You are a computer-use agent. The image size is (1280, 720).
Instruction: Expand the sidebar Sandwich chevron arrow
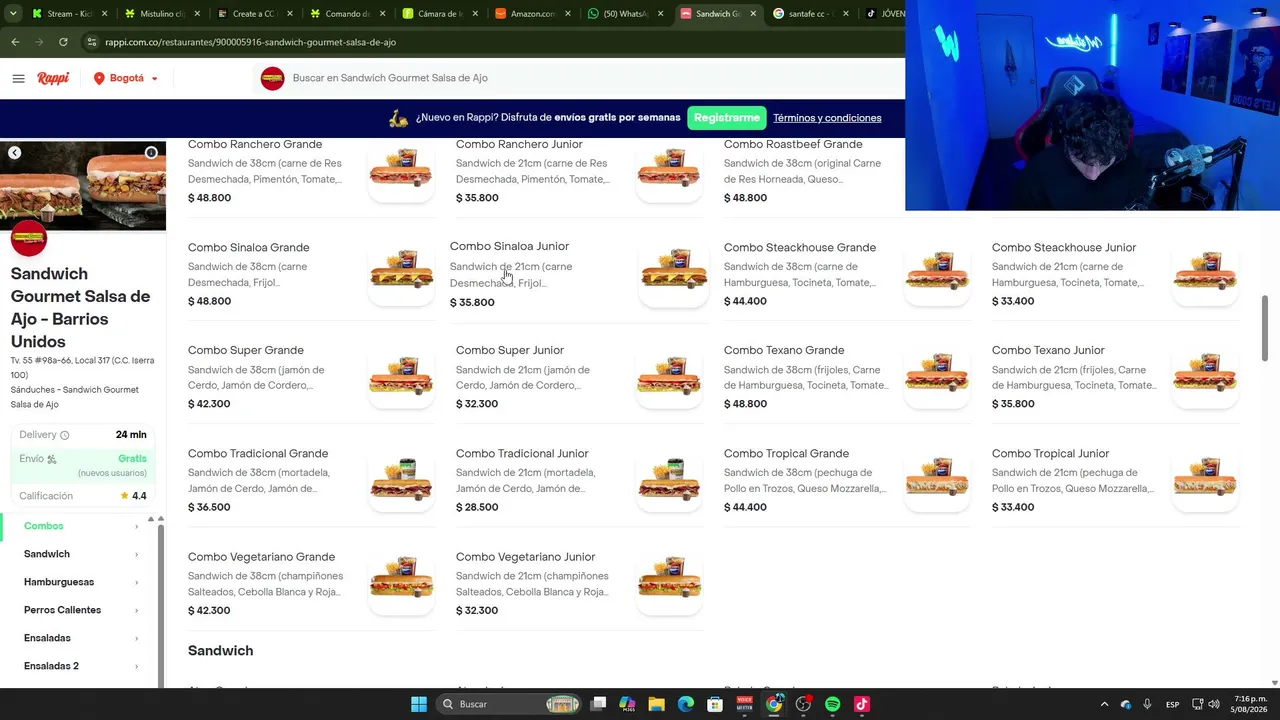[137, 554]
